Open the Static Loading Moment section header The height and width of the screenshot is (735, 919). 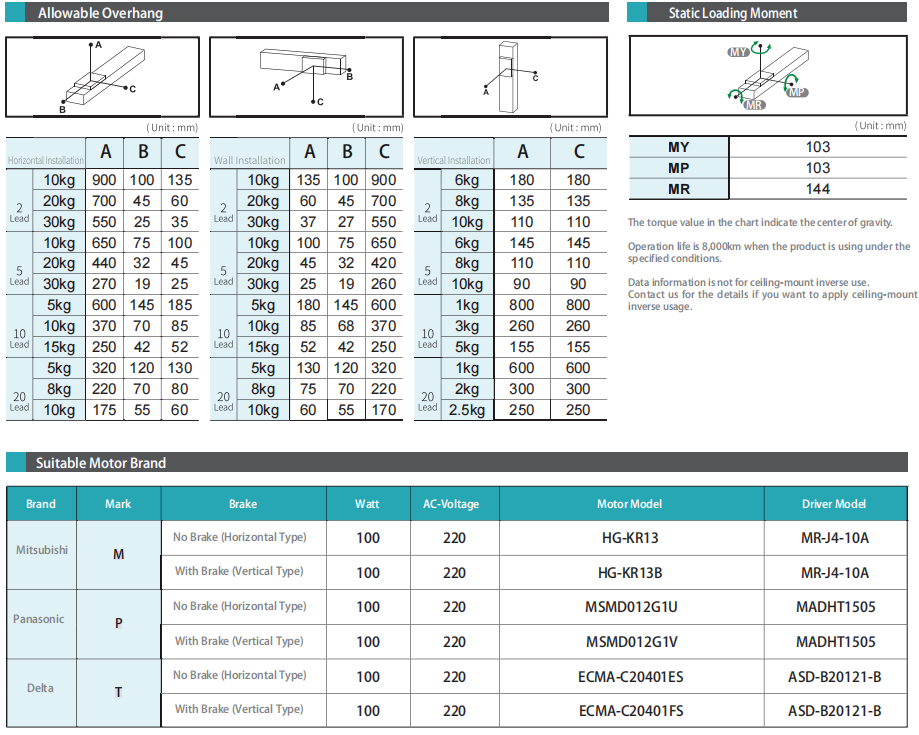733,13
